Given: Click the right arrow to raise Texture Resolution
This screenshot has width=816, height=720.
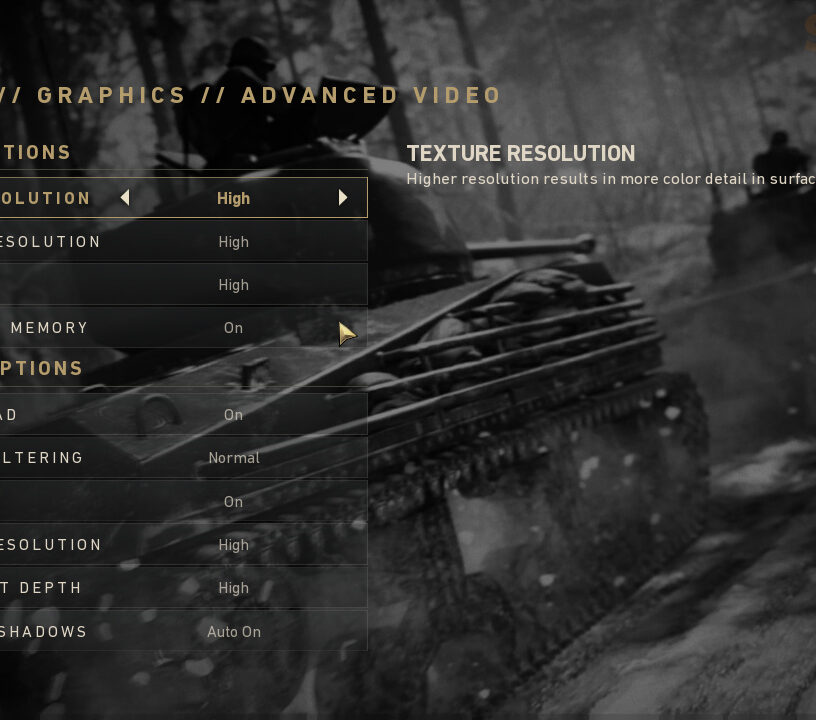Looking at the screenshot, I should (342, 198).
